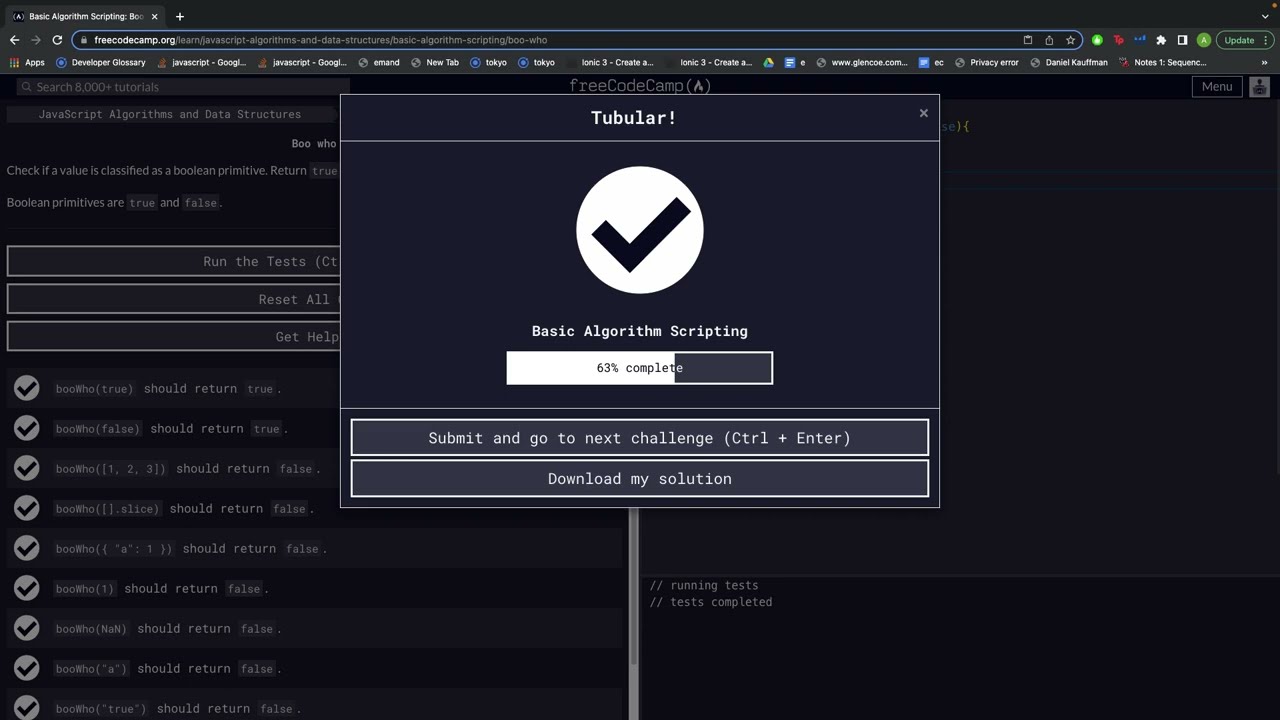Viewport: 1280px width, 720px height.
Task: Click the "// tests completed" console line
Action: point(711,602)
